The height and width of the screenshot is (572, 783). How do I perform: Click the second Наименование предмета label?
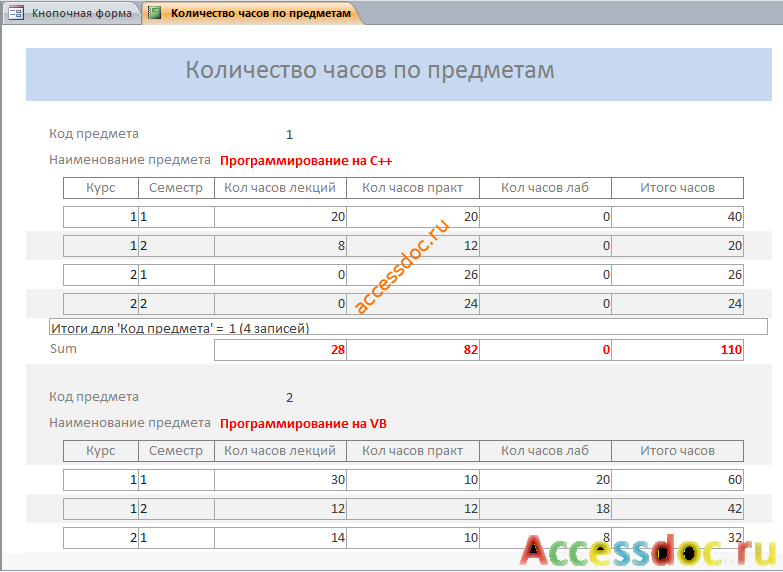[x=130, y=423]
